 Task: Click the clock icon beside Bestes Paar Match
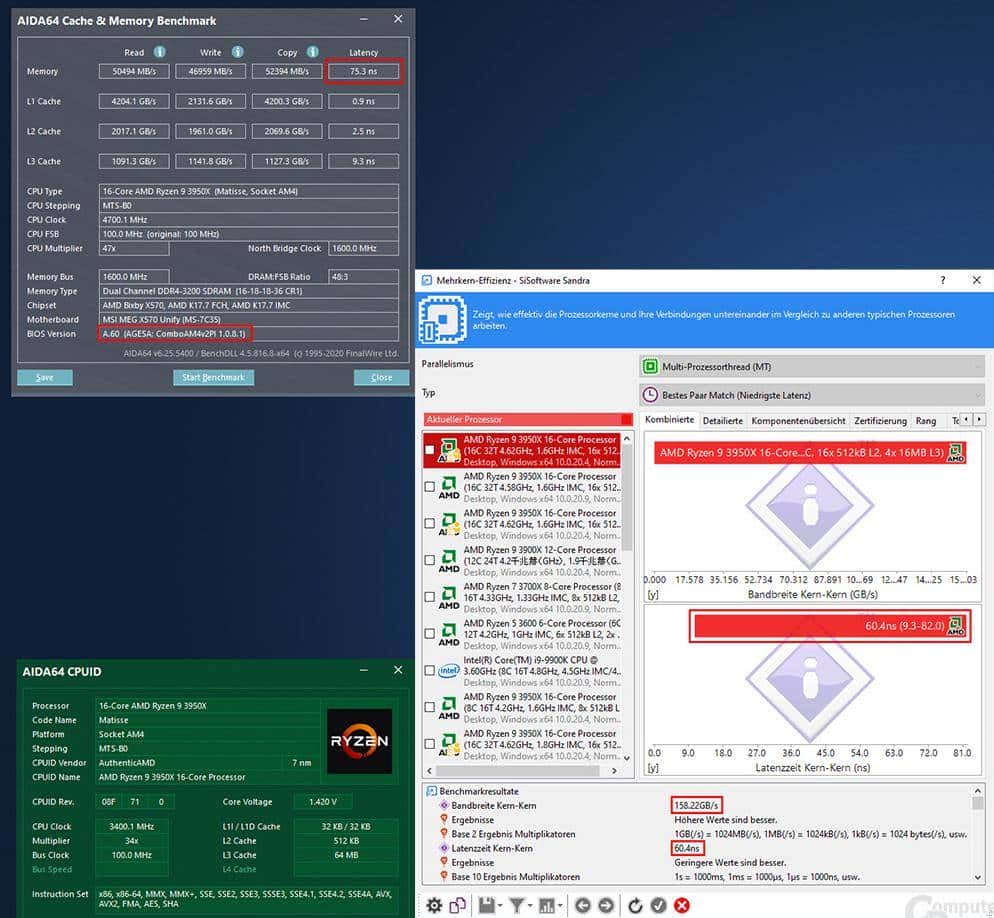tap(650, 395)
